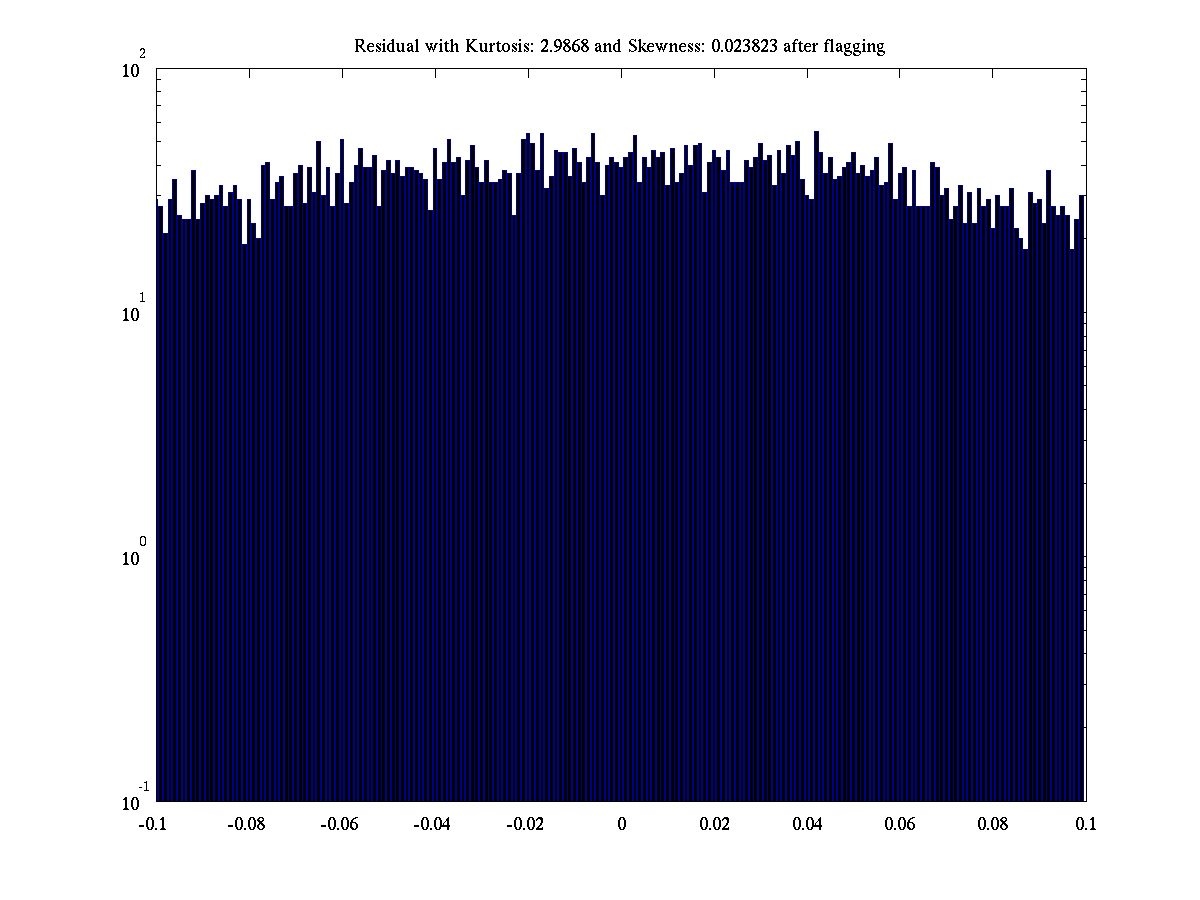Click the 0.02 x-axis tick label
The image size is (1200, 900).
pyautogui.click(x=714, y=825)
